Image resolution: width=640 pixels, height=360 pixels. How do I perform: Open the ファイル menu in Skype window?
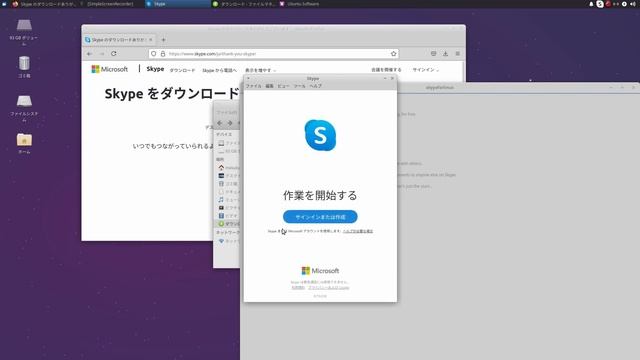pos(253,86)
